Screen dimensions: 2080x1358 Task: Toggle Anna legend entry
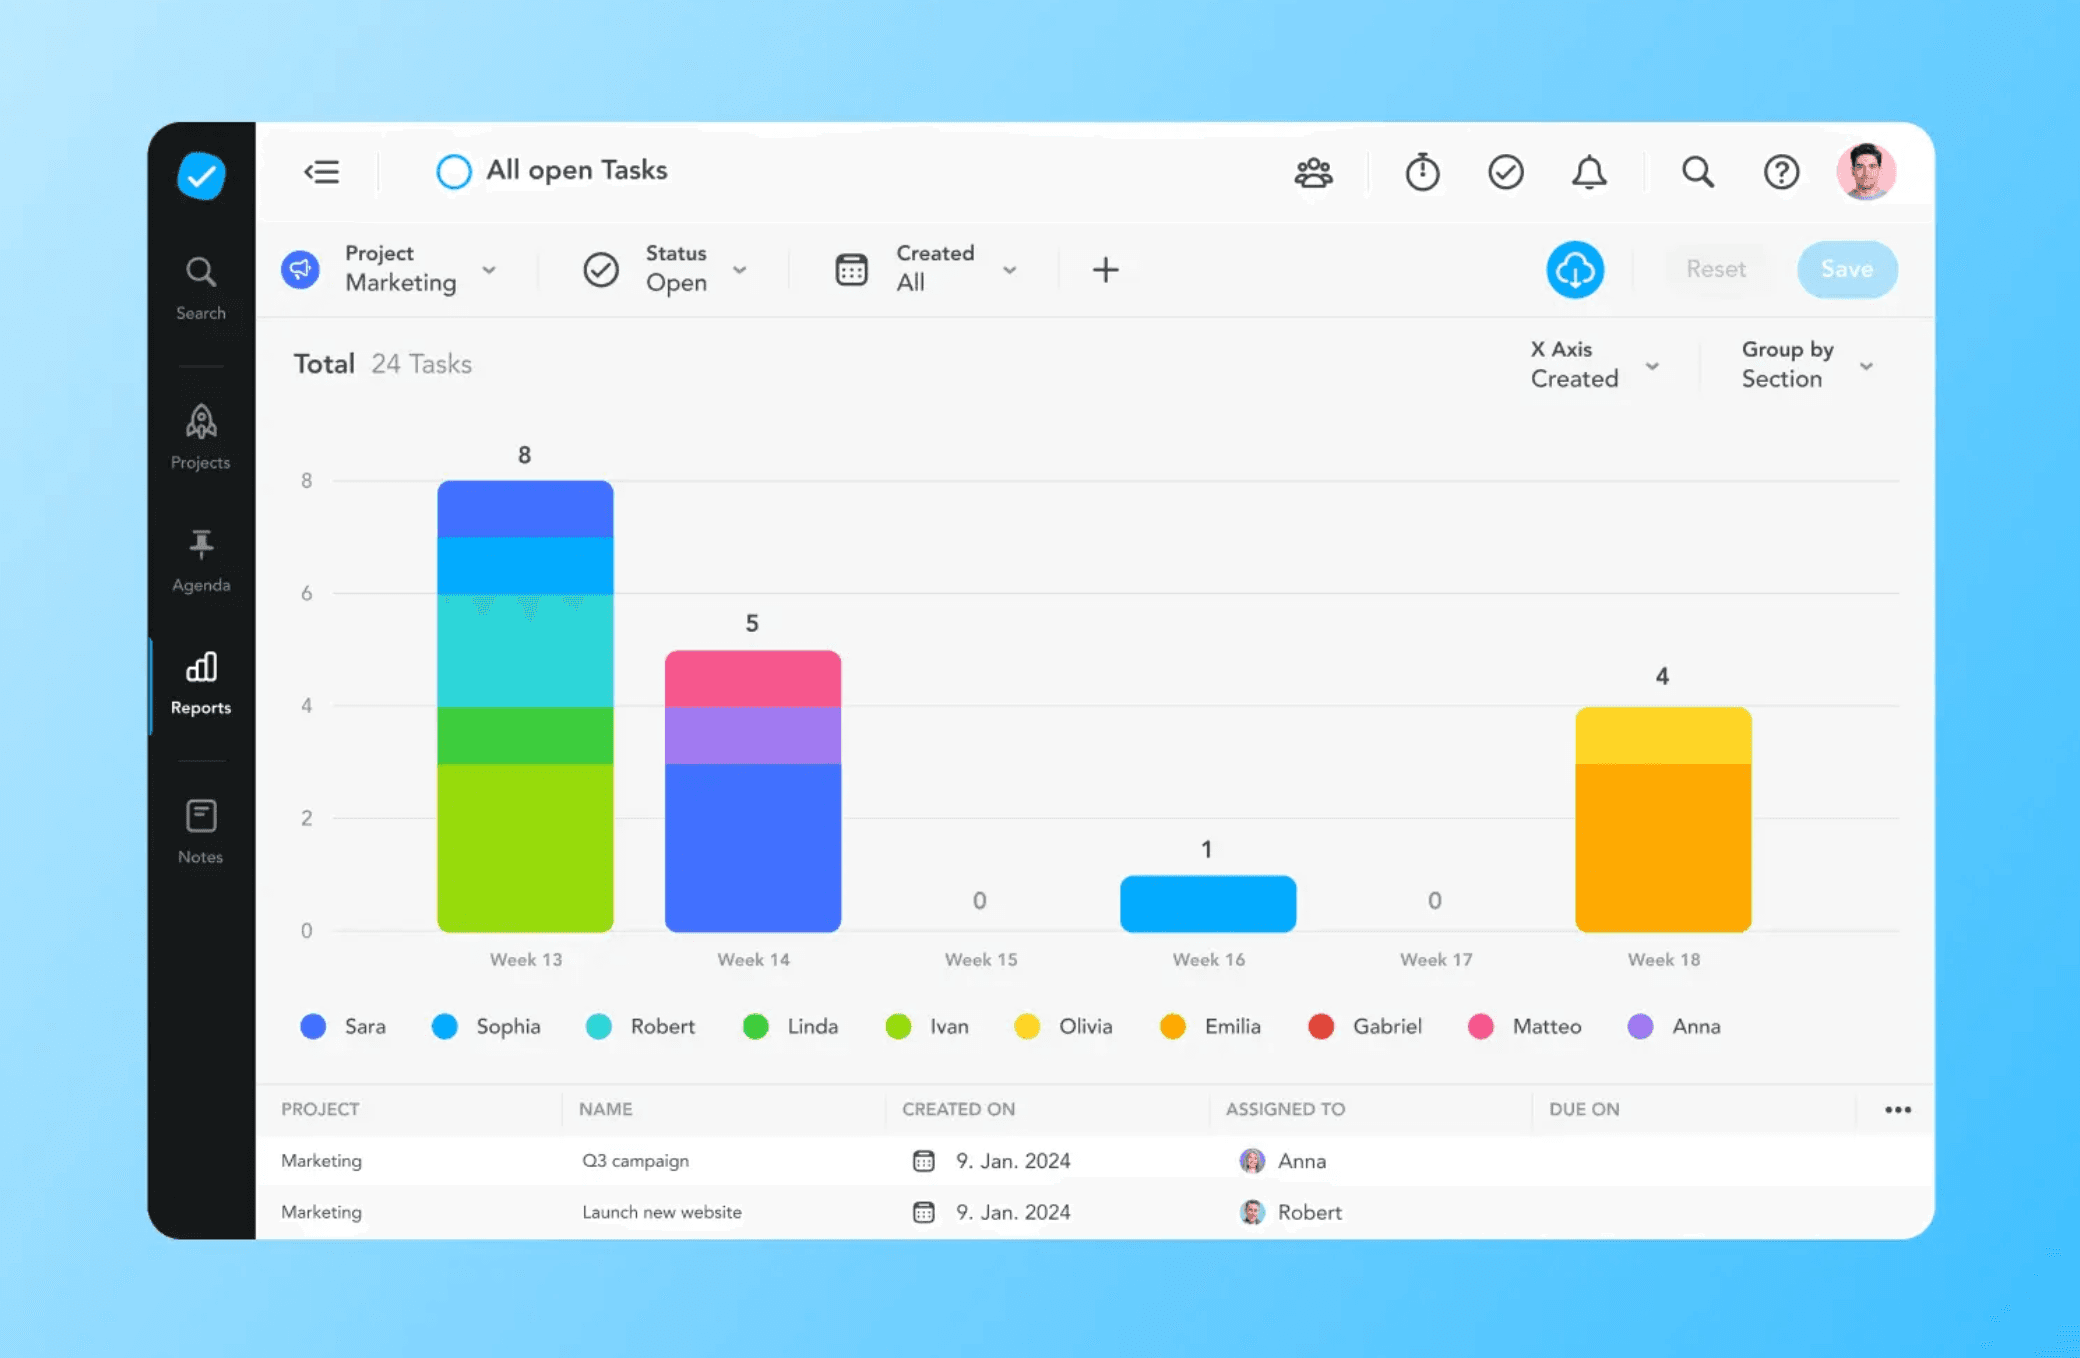[x=1674, y=1027]
